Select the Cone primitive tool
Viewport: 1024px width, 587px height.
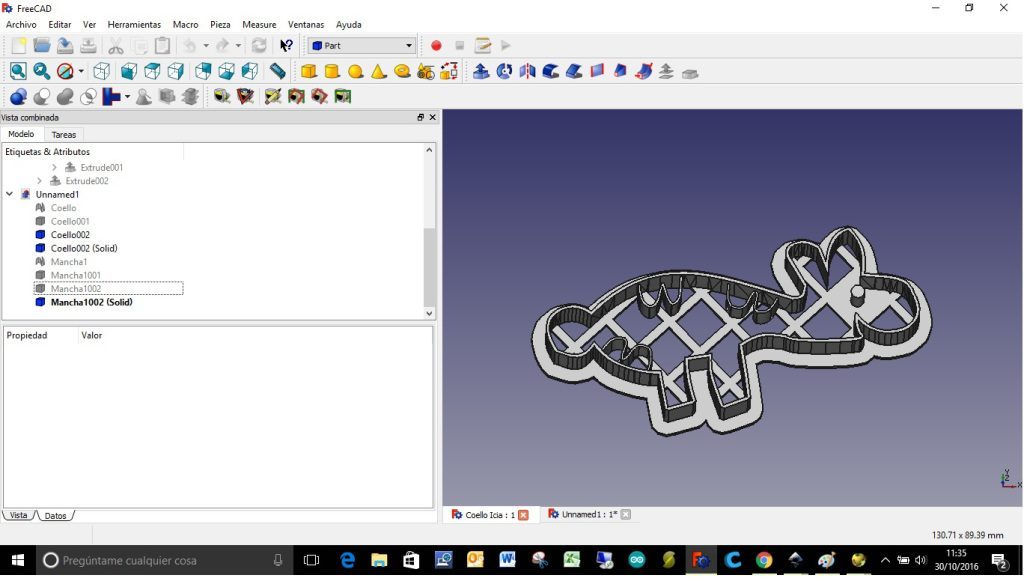click(x=378, y=70)
